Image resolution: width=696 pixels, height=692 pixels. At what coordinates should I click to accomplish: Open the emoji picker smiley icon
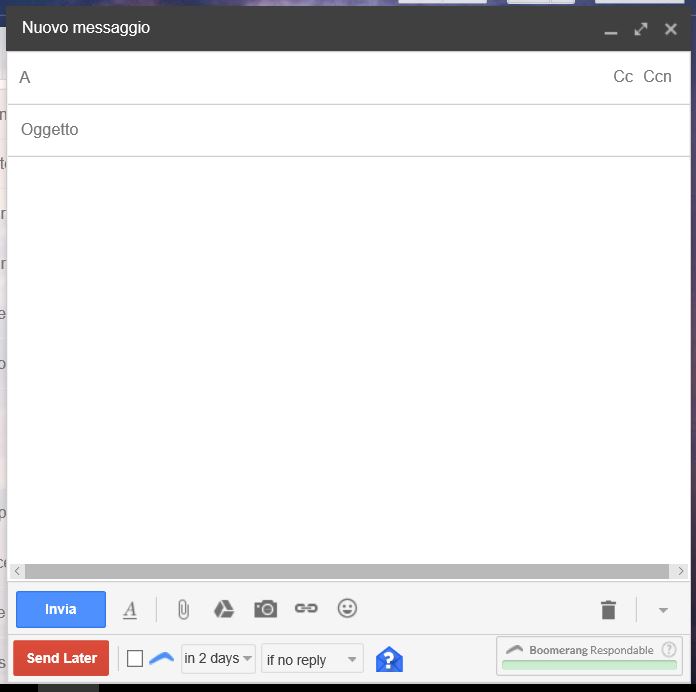[x=347, y=608]
